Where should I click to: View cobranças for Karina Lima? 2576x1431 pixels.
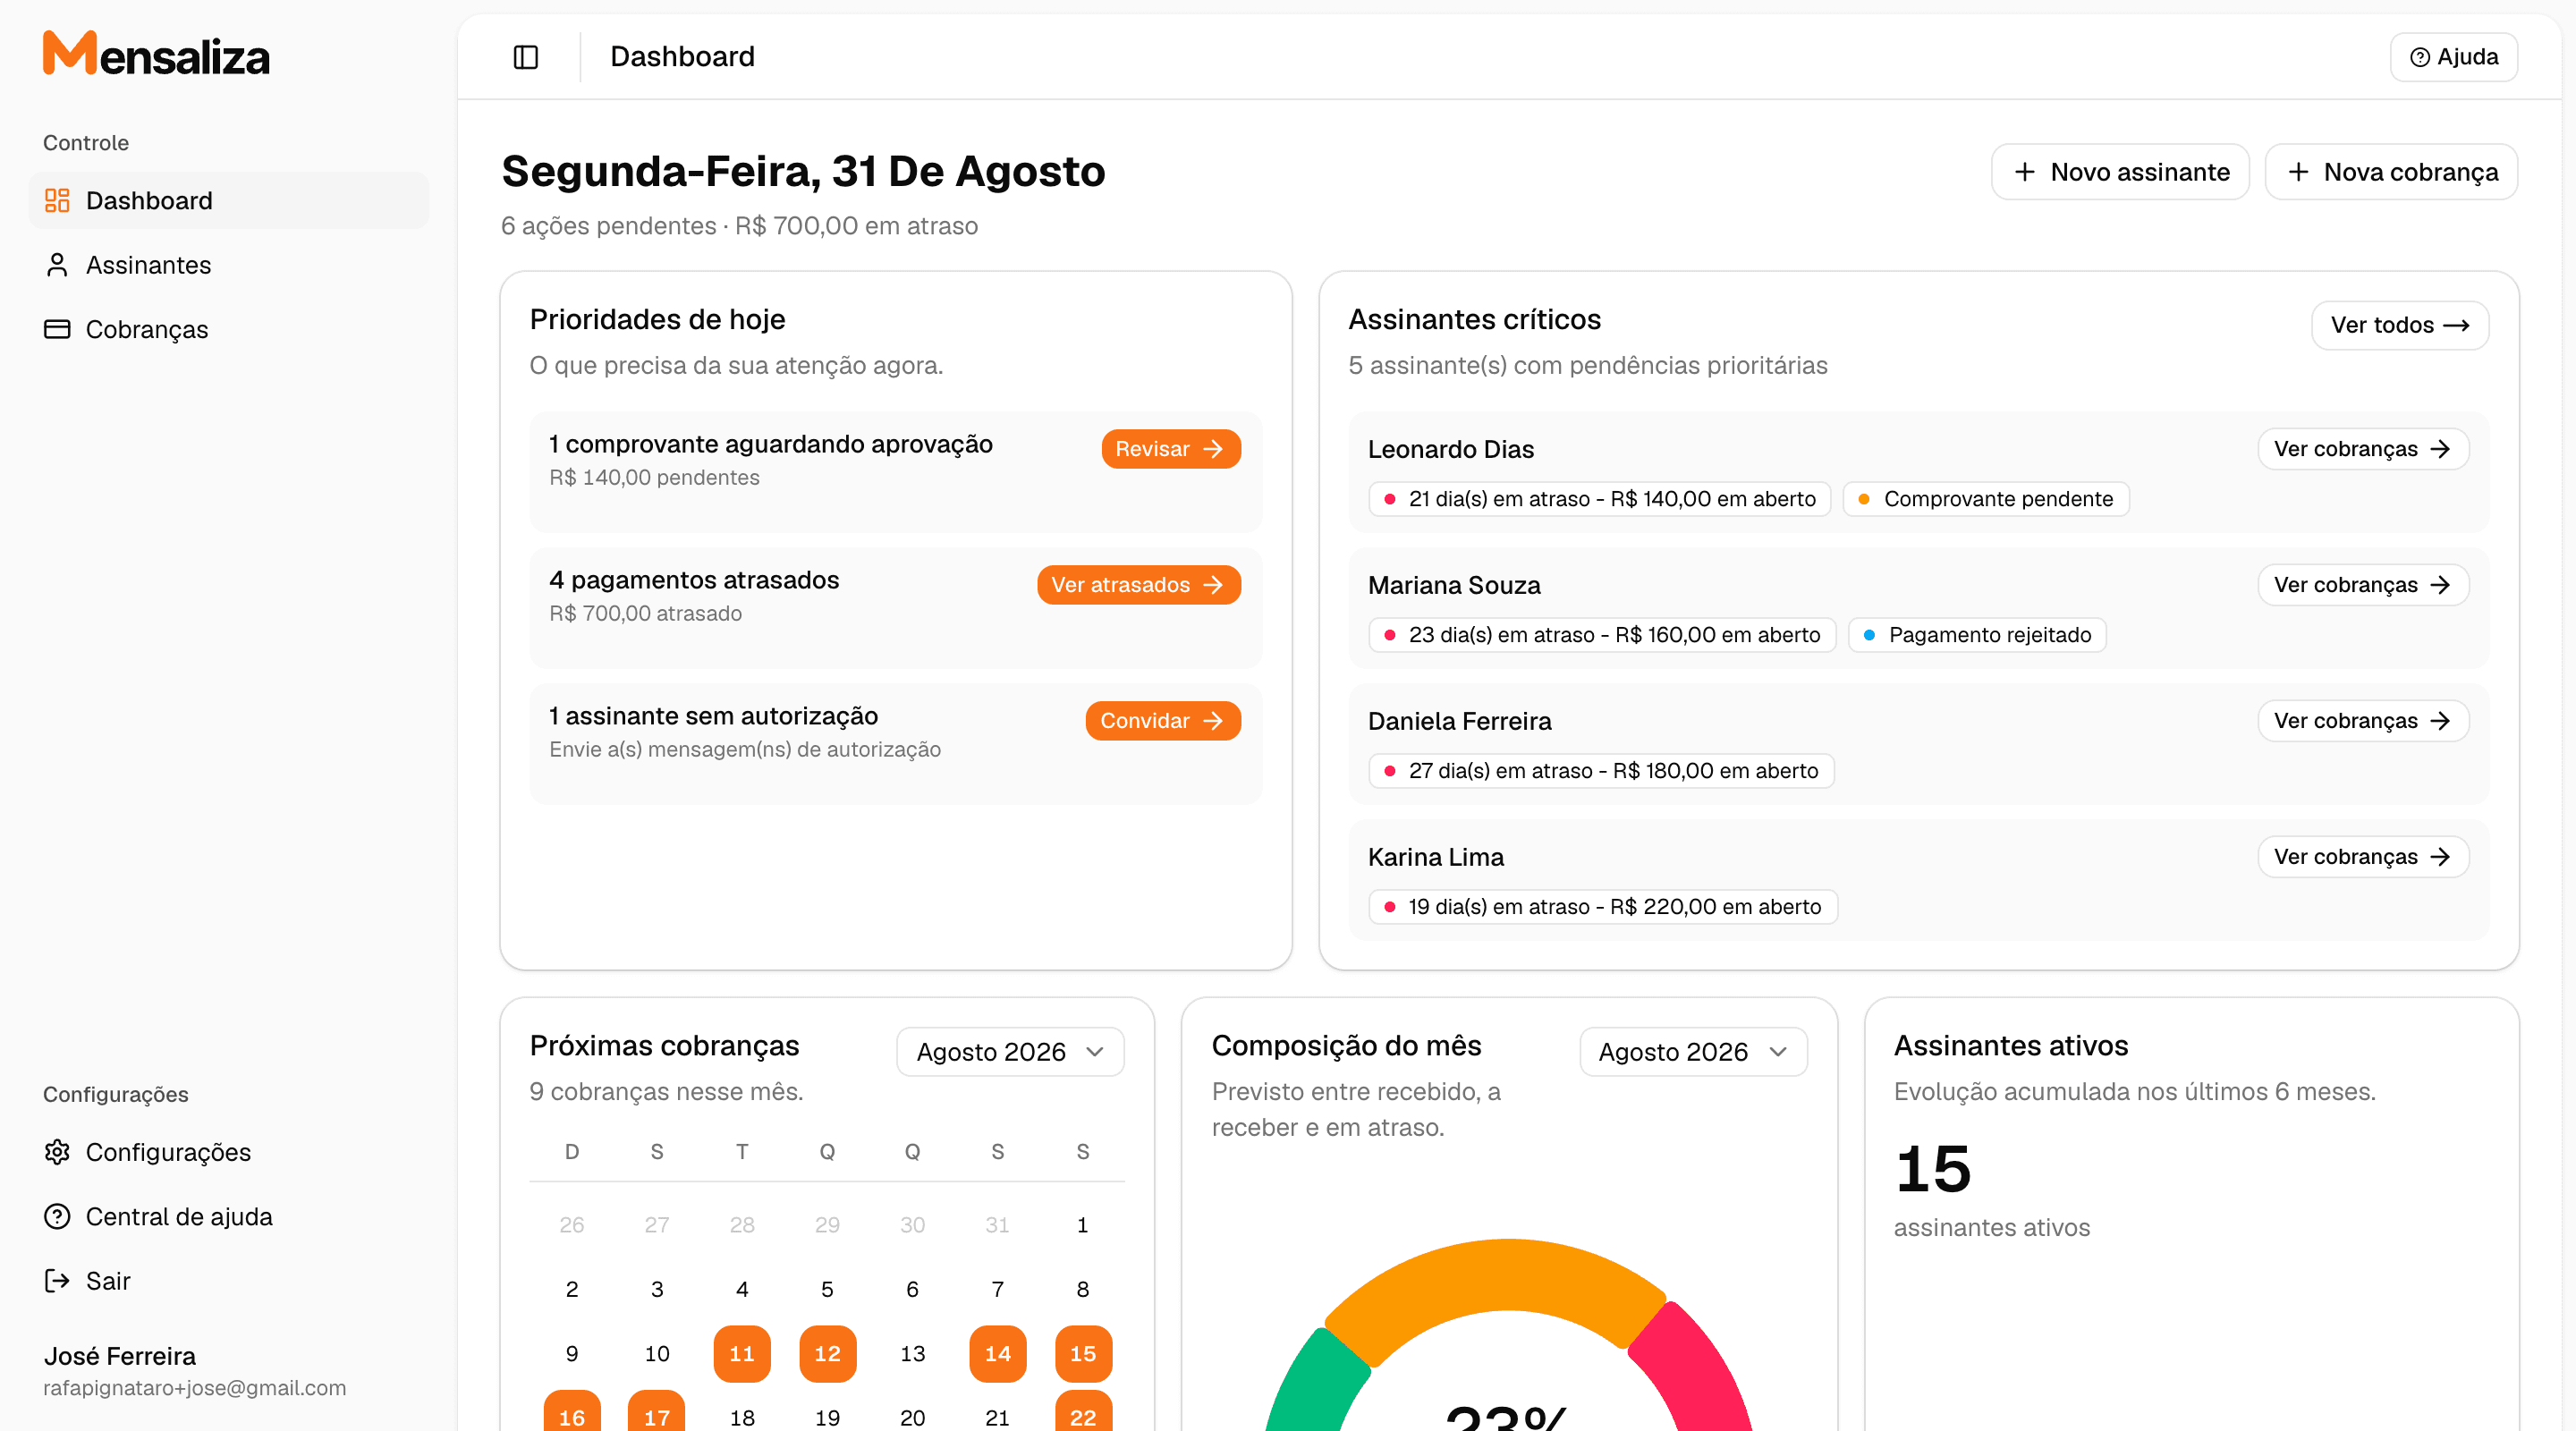tap(2363, 857)
